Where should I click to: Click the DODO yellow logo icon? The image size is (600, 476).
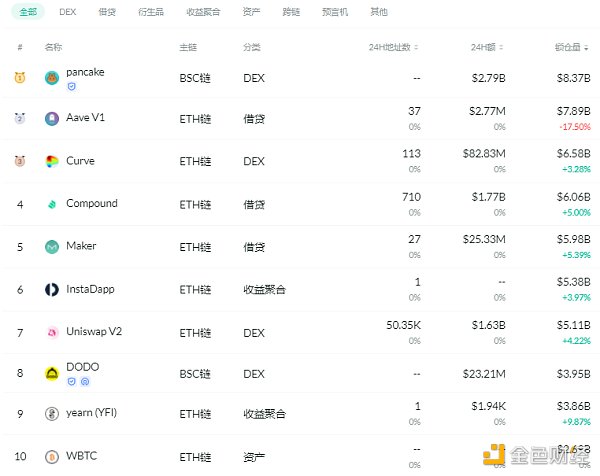[x=52, y=374]
